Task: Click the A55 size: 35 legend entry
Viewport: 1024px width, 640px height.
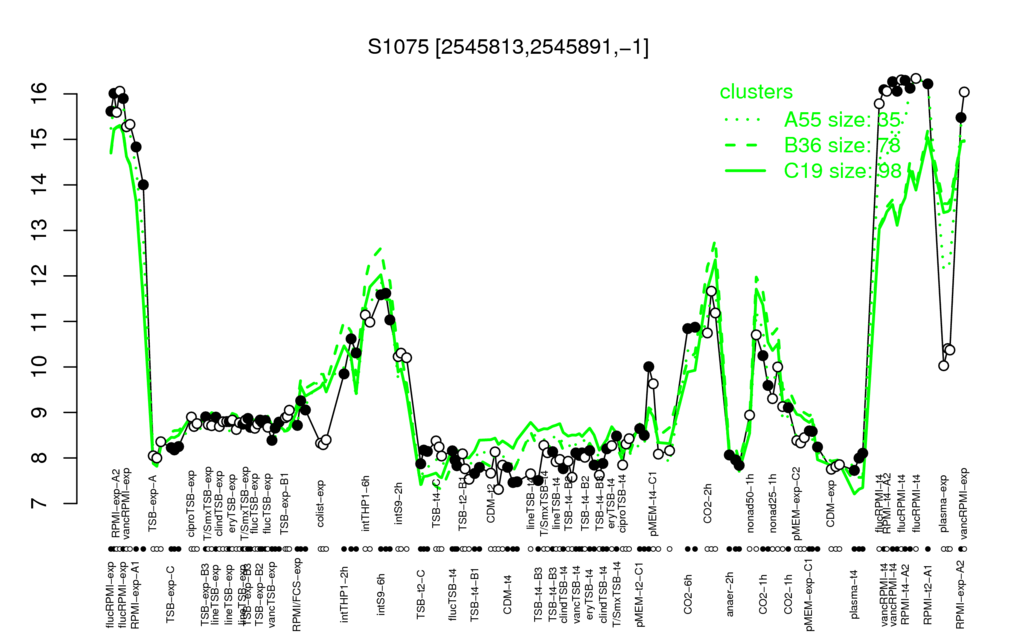Action: pos(842,120)
